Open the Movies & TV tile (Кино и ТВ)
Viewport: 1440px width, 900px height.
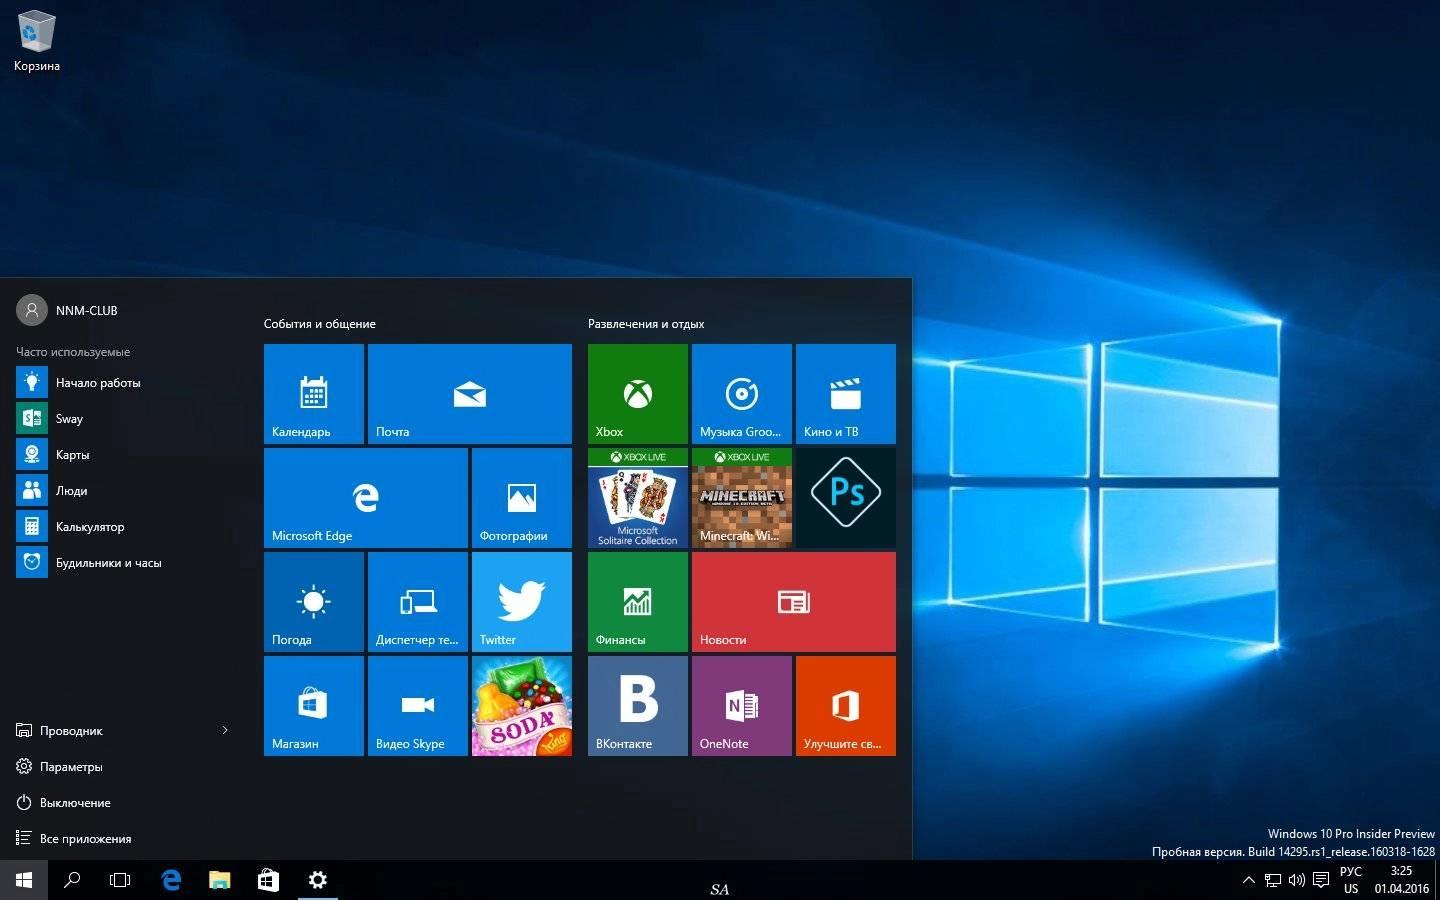pyautogui.click(x=846, y=394)
